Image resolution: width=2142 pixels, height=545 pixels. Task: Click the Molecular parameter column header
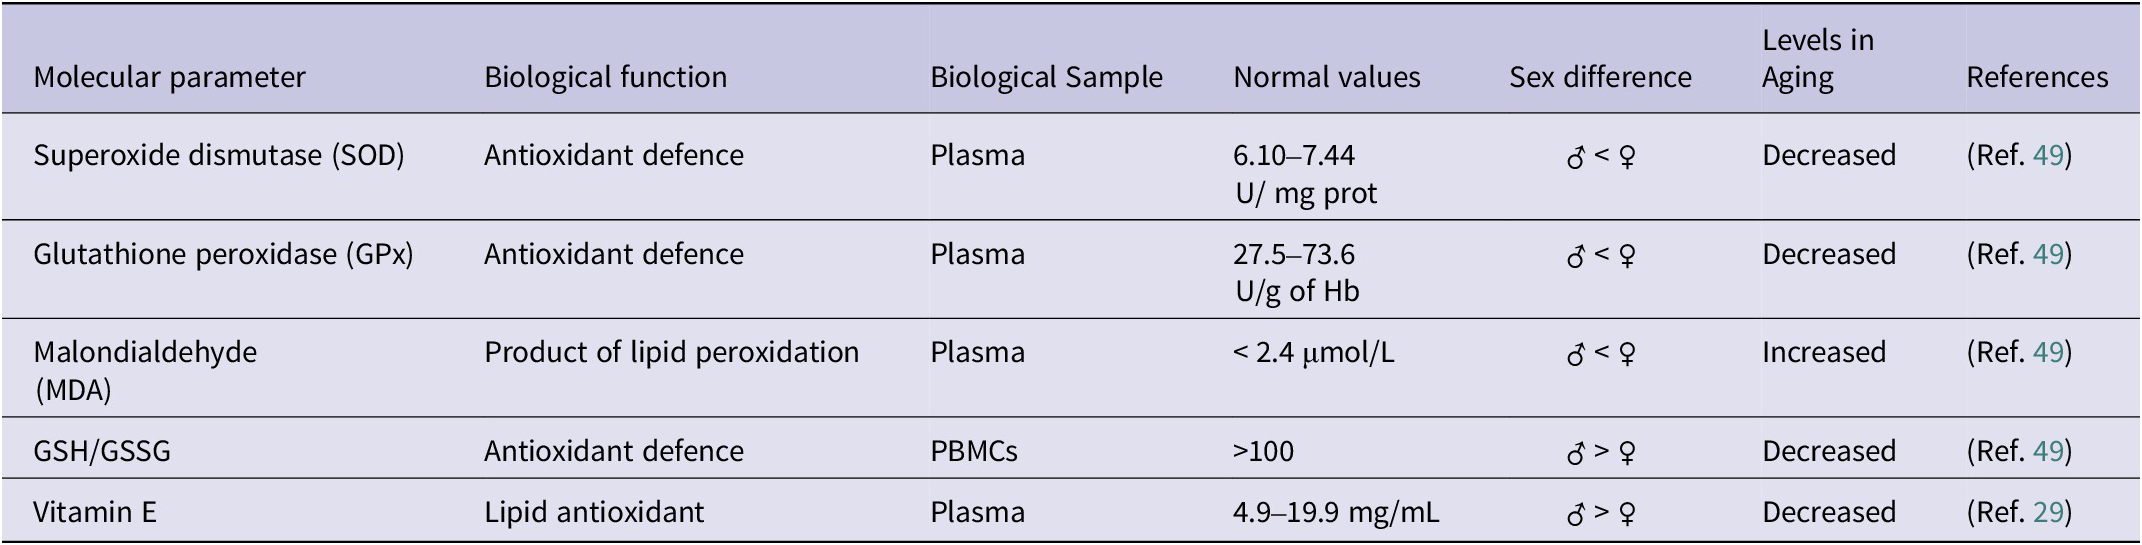[x=169, y=78]
